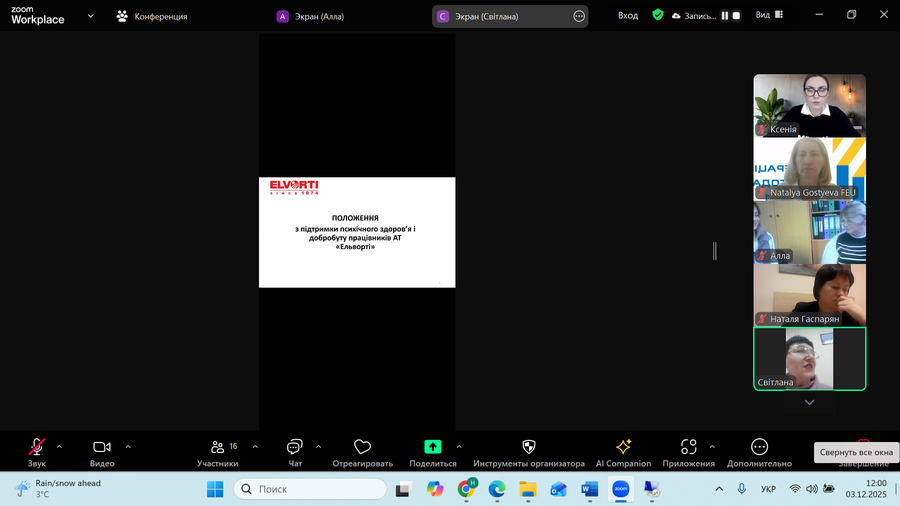This screenshot has height=506, width=900.
Task: Pause the meeting recording
Action: coord(725,16)
